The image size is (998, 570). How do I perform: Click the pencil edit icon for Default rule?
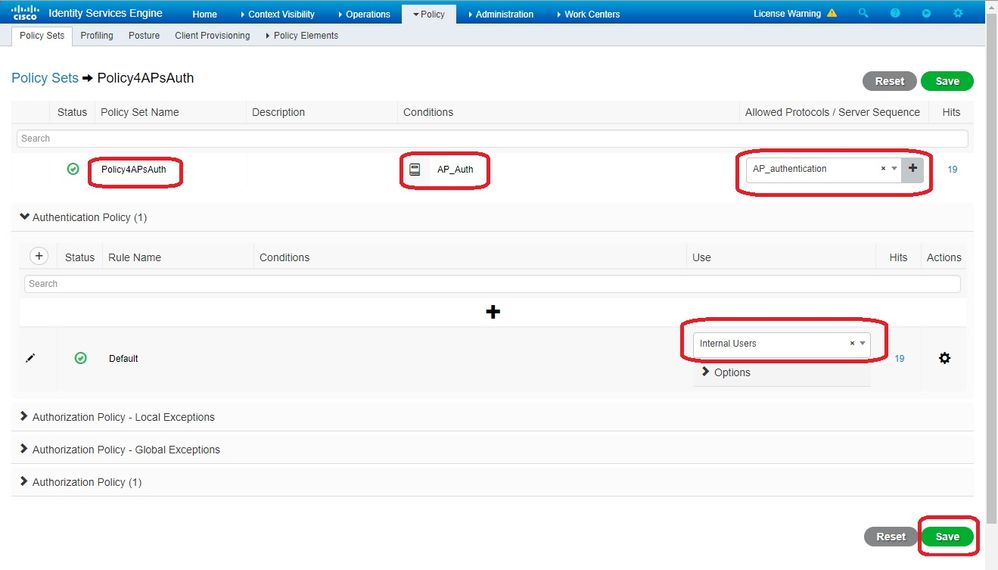(x=30, y=358)
